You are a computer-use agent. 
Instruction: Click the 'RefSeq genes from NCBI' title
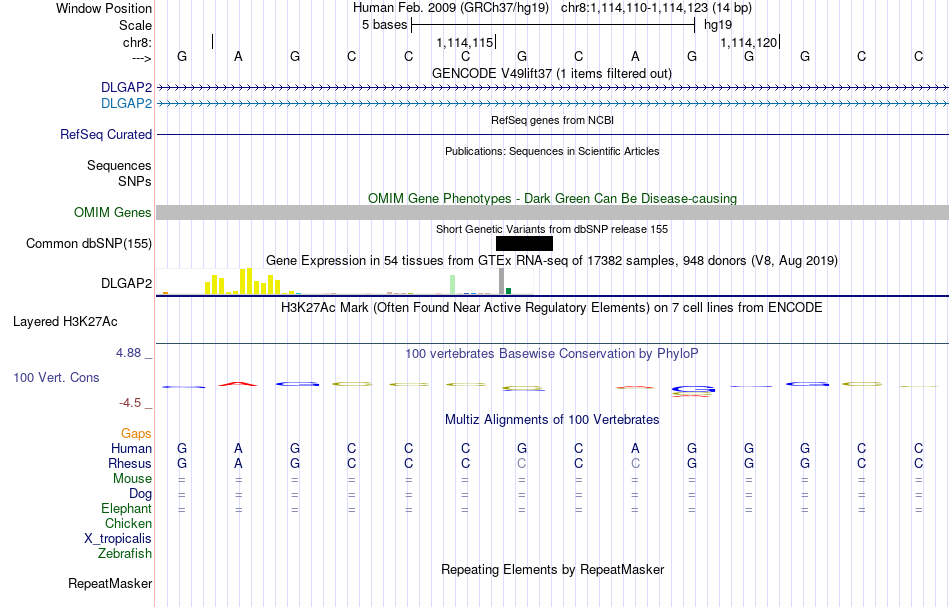[553, 120]
